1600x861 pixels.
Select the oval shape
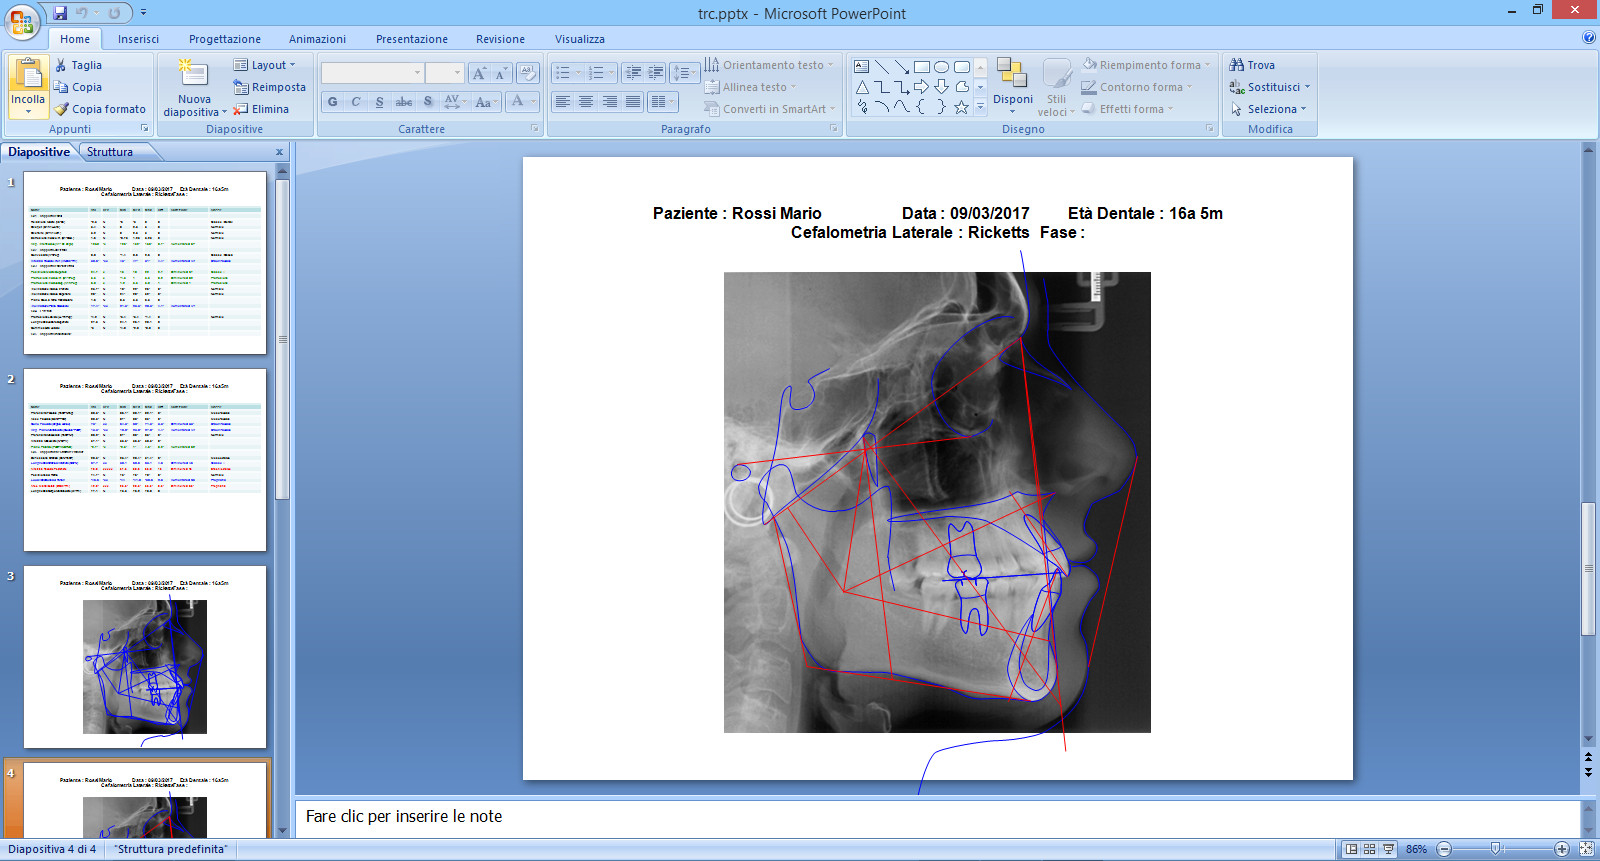pos(942,67)
